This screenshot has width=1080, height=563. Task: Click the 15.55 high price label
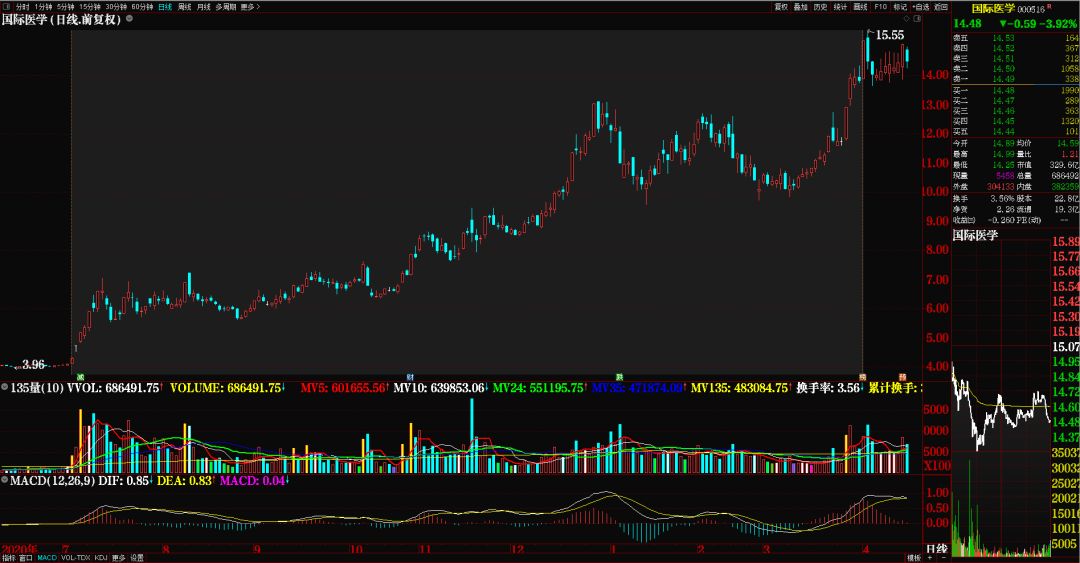(889, 35)
